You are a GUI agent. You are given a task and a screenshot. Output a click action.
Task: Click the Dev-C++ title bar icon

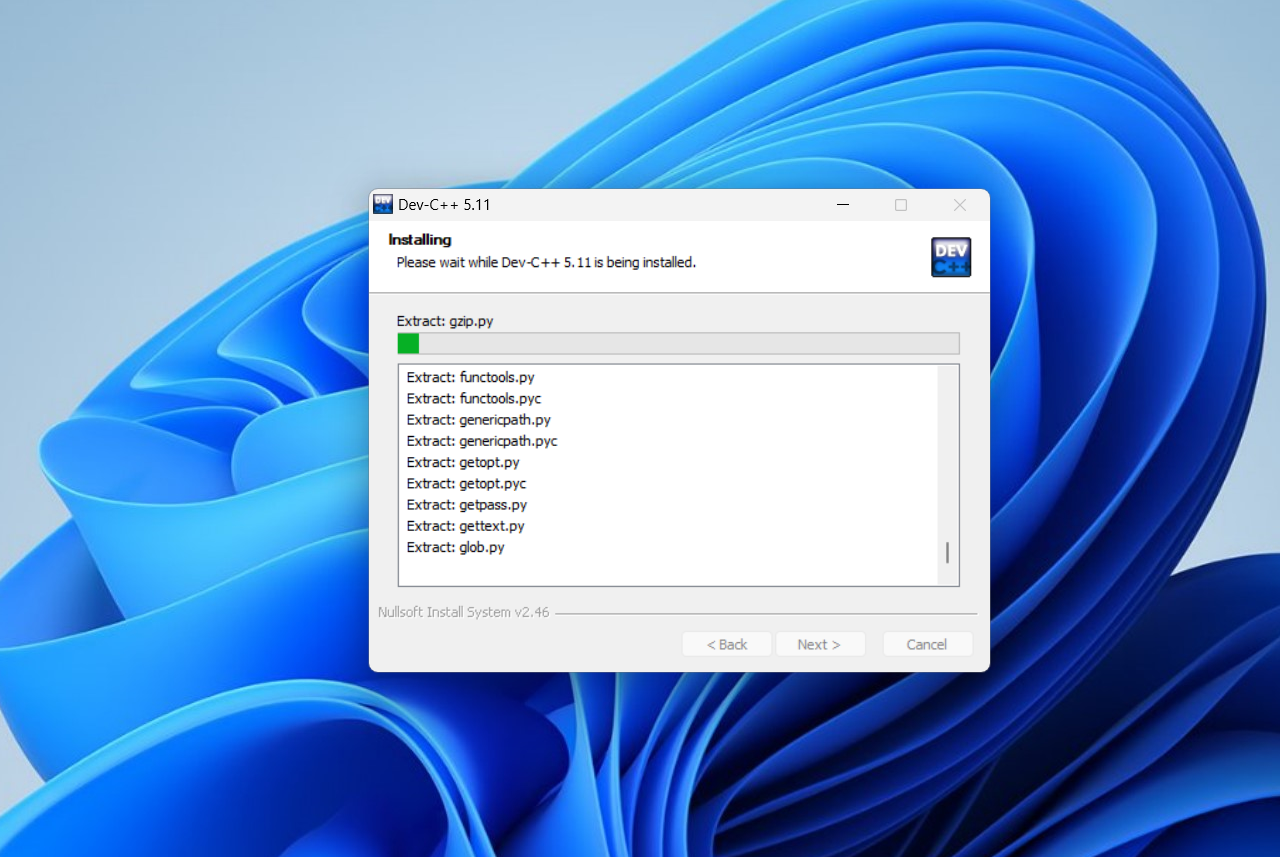point(383,204)
